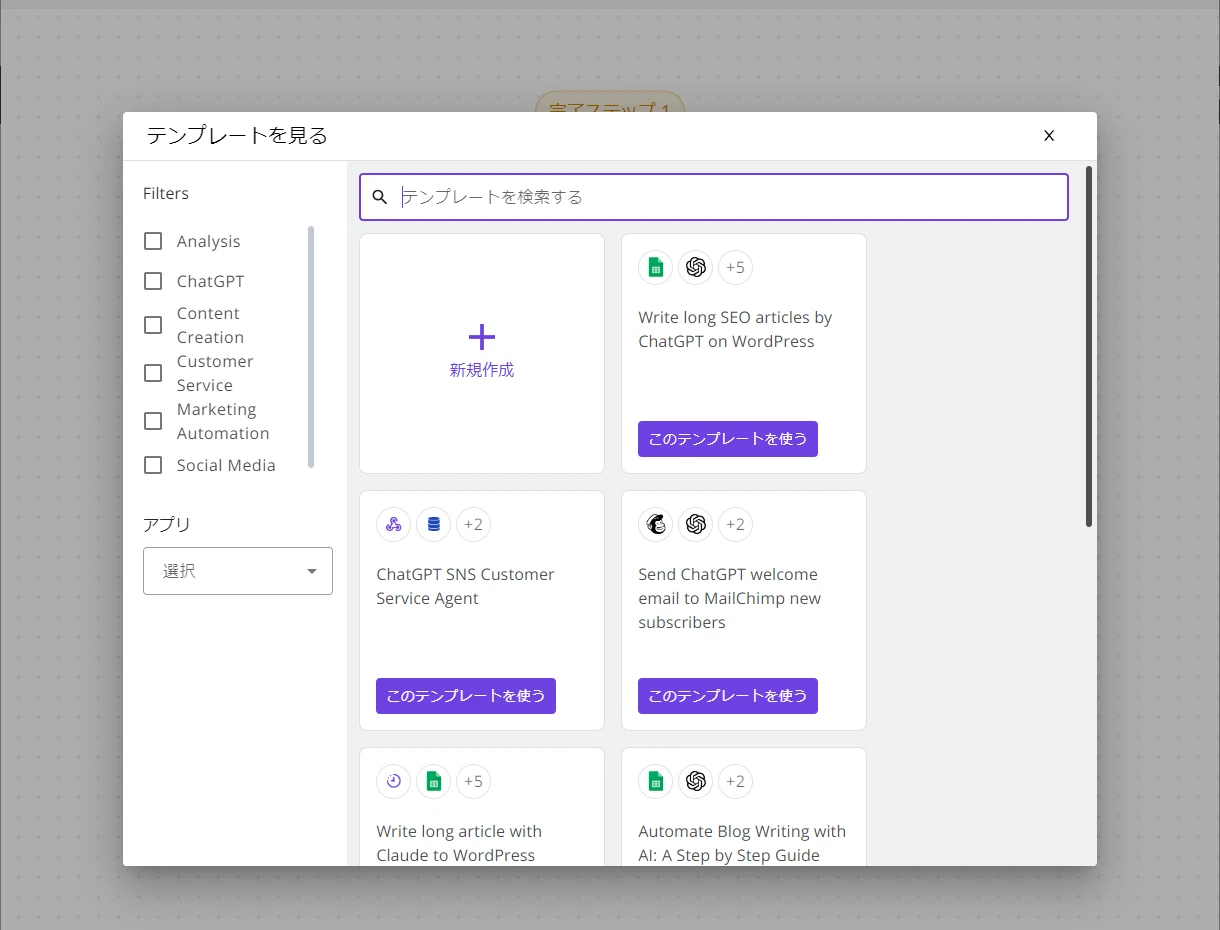
Task: Click +2 badge on the MailChimp welcome email card
Action: pos(735,524)
